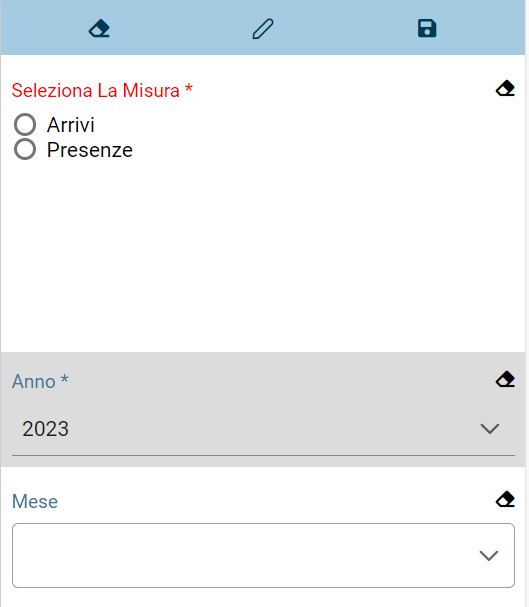Screen dimensions: 529x607
Task: Select the Presenze radio button
Action: click(25, 149)
